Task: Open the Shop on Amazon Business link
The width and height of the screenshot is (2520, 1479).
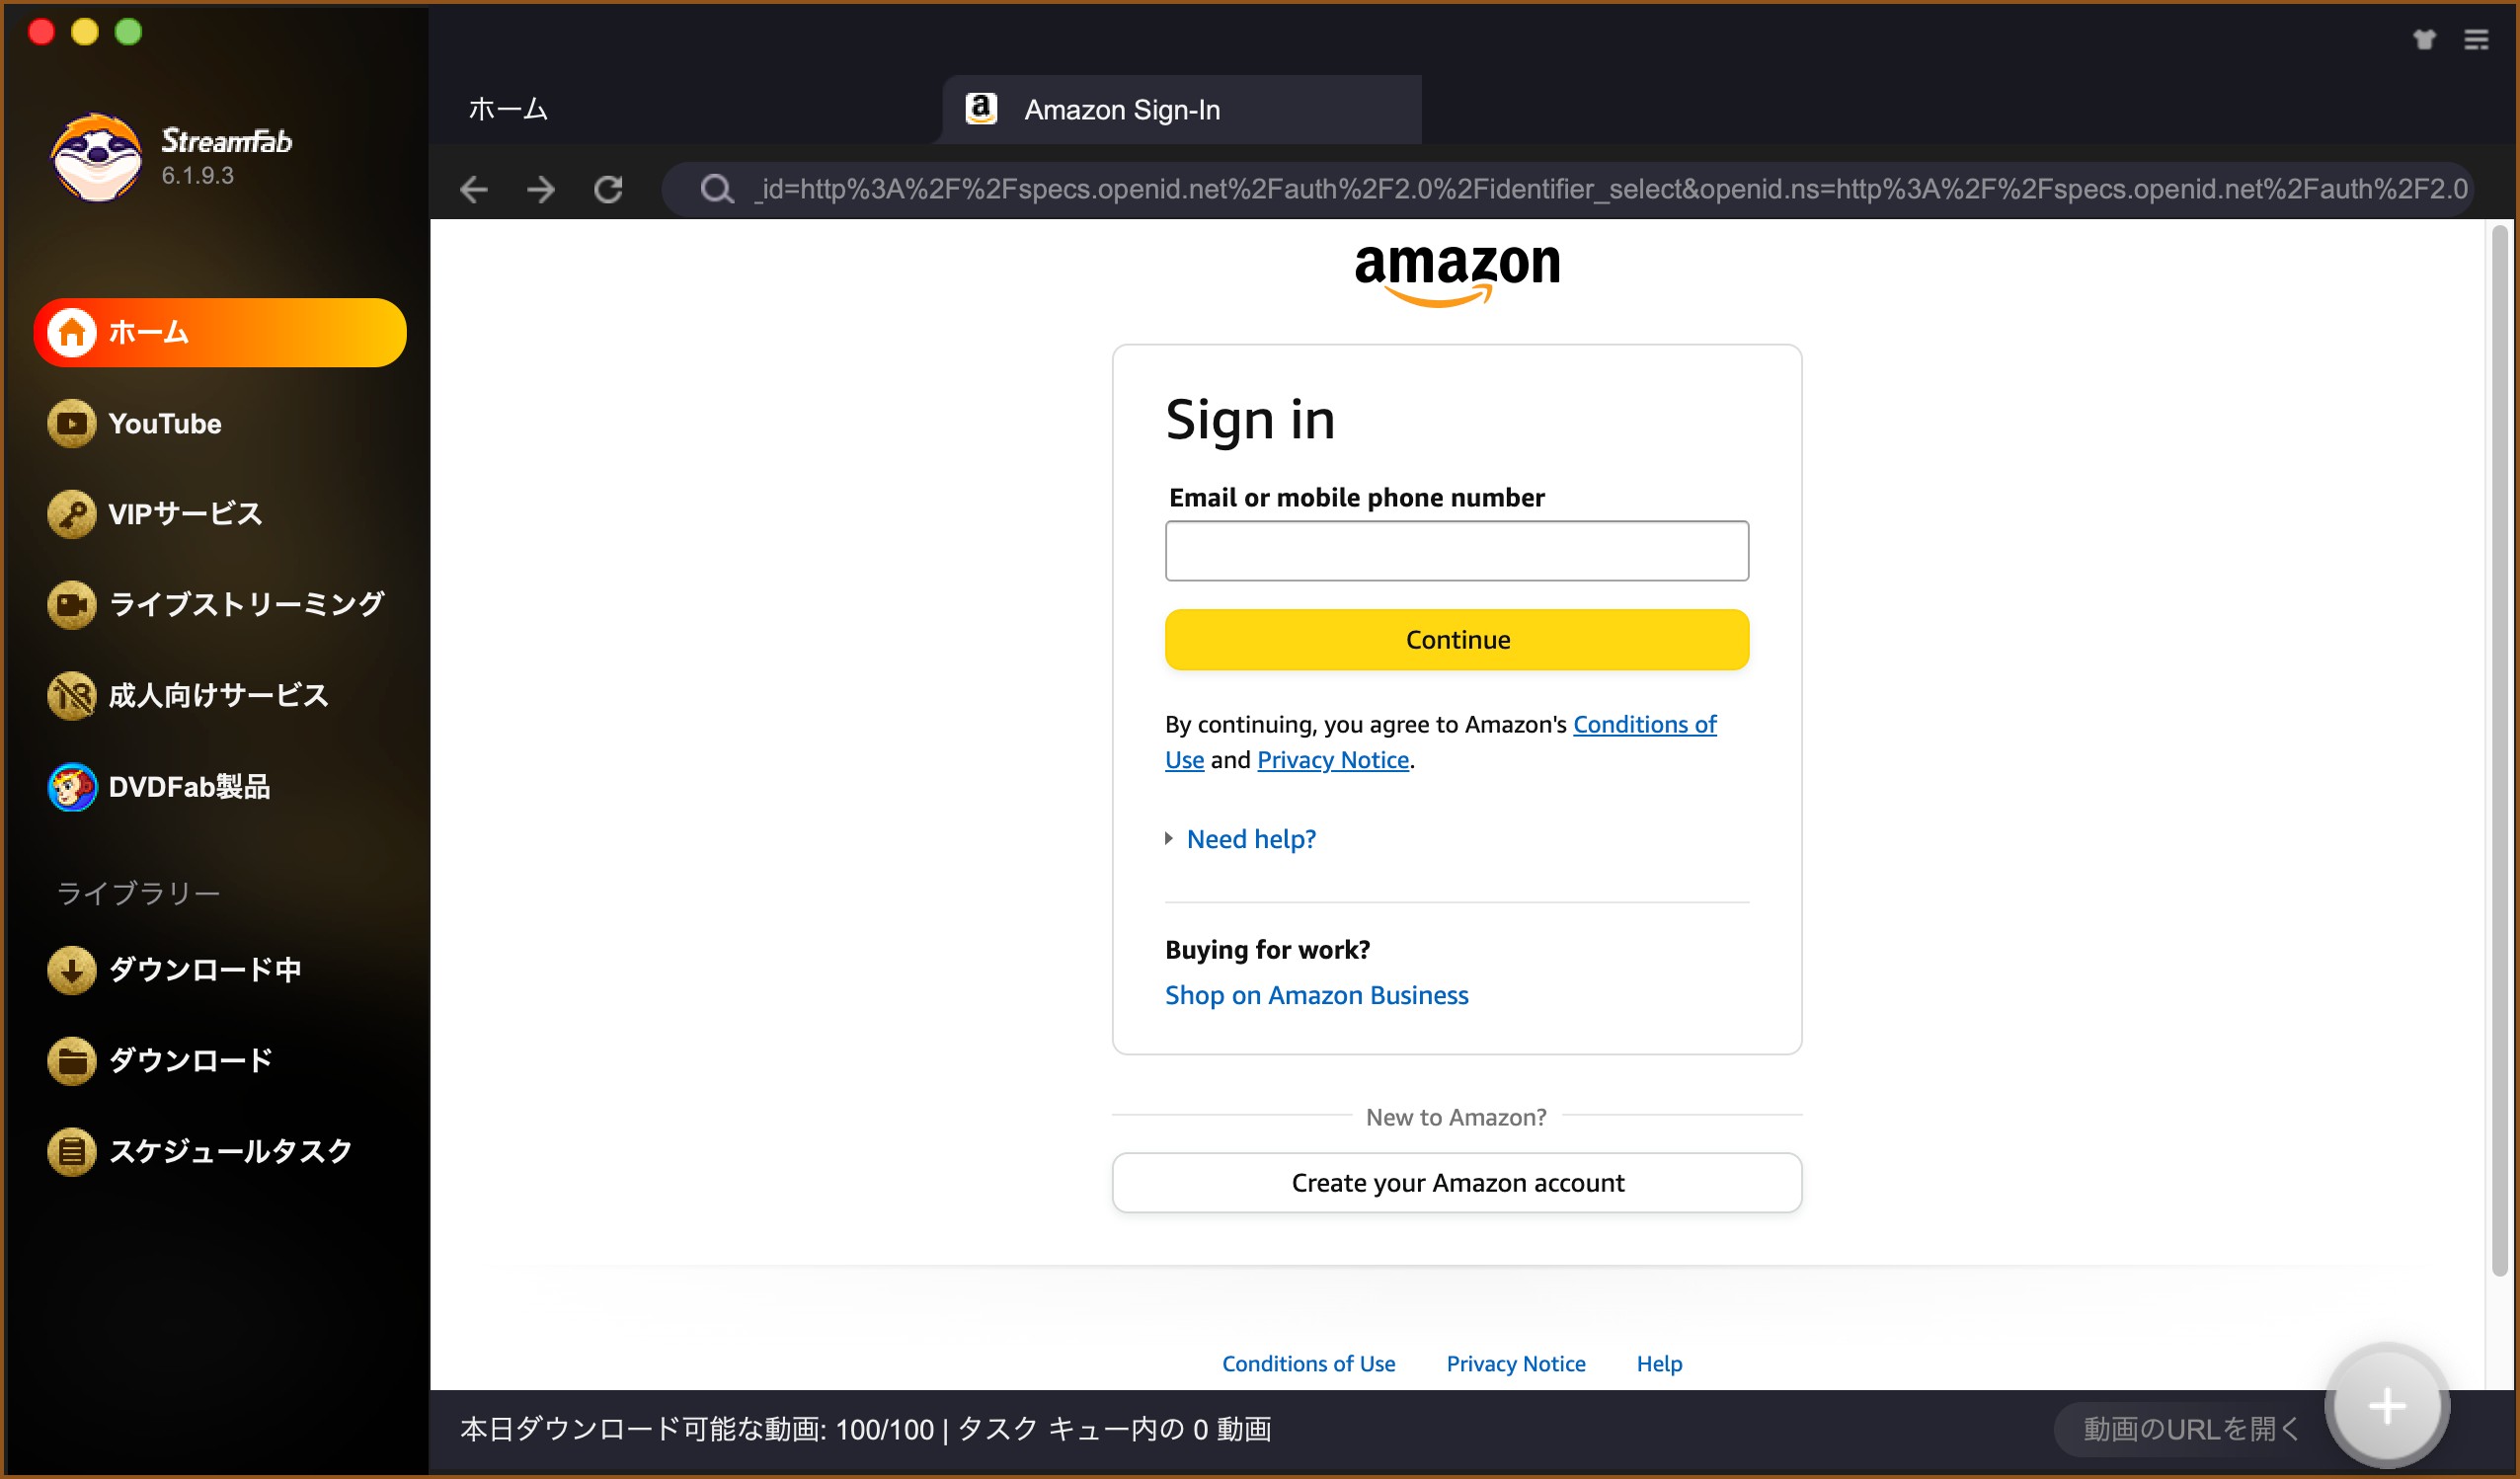Action: 1316,995
